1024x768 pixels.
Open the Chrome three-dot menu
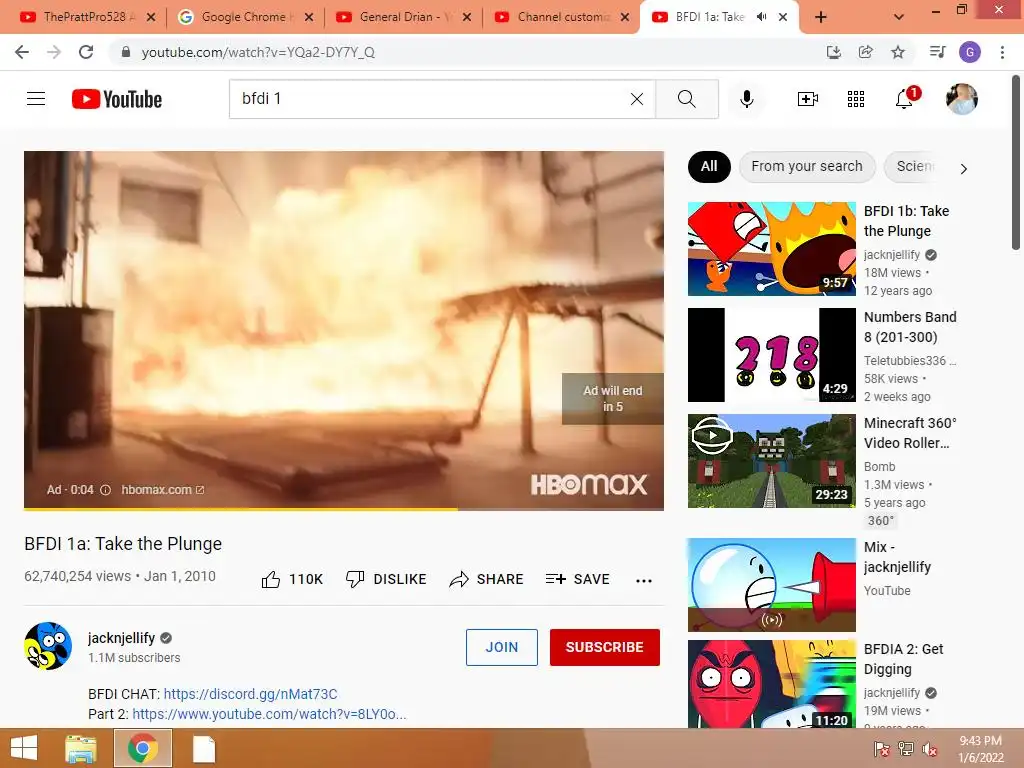[1002, 52]
